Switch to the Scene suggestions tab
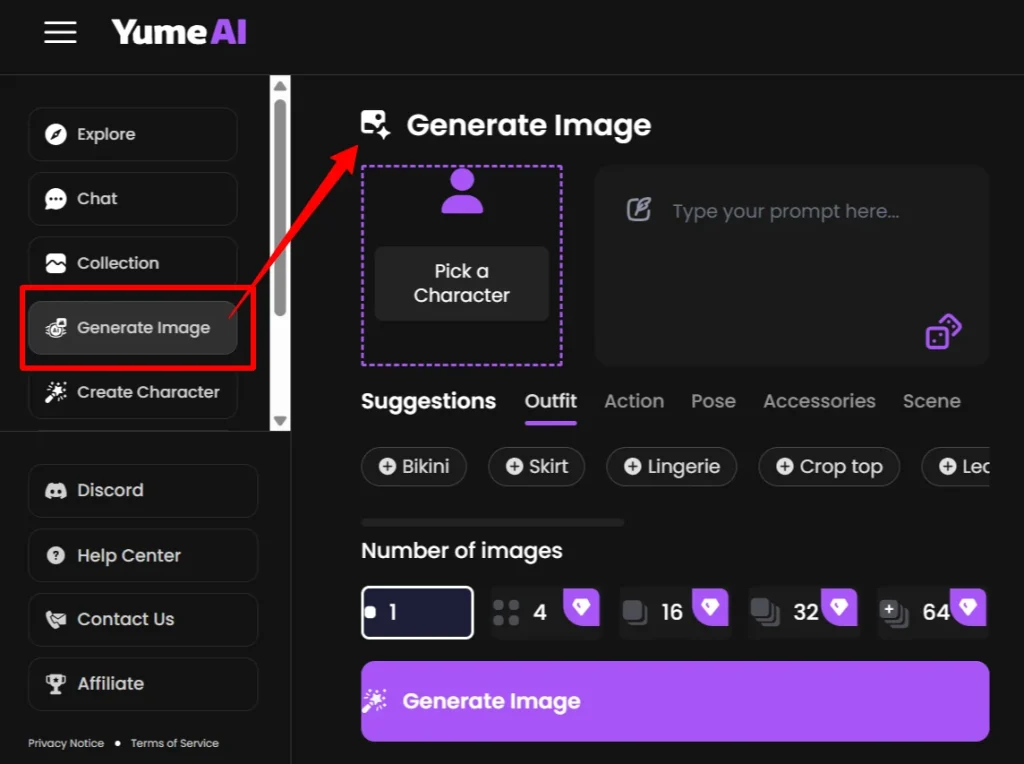The width and height of the screenshot is (1024, 764). (x=930, y=401)
